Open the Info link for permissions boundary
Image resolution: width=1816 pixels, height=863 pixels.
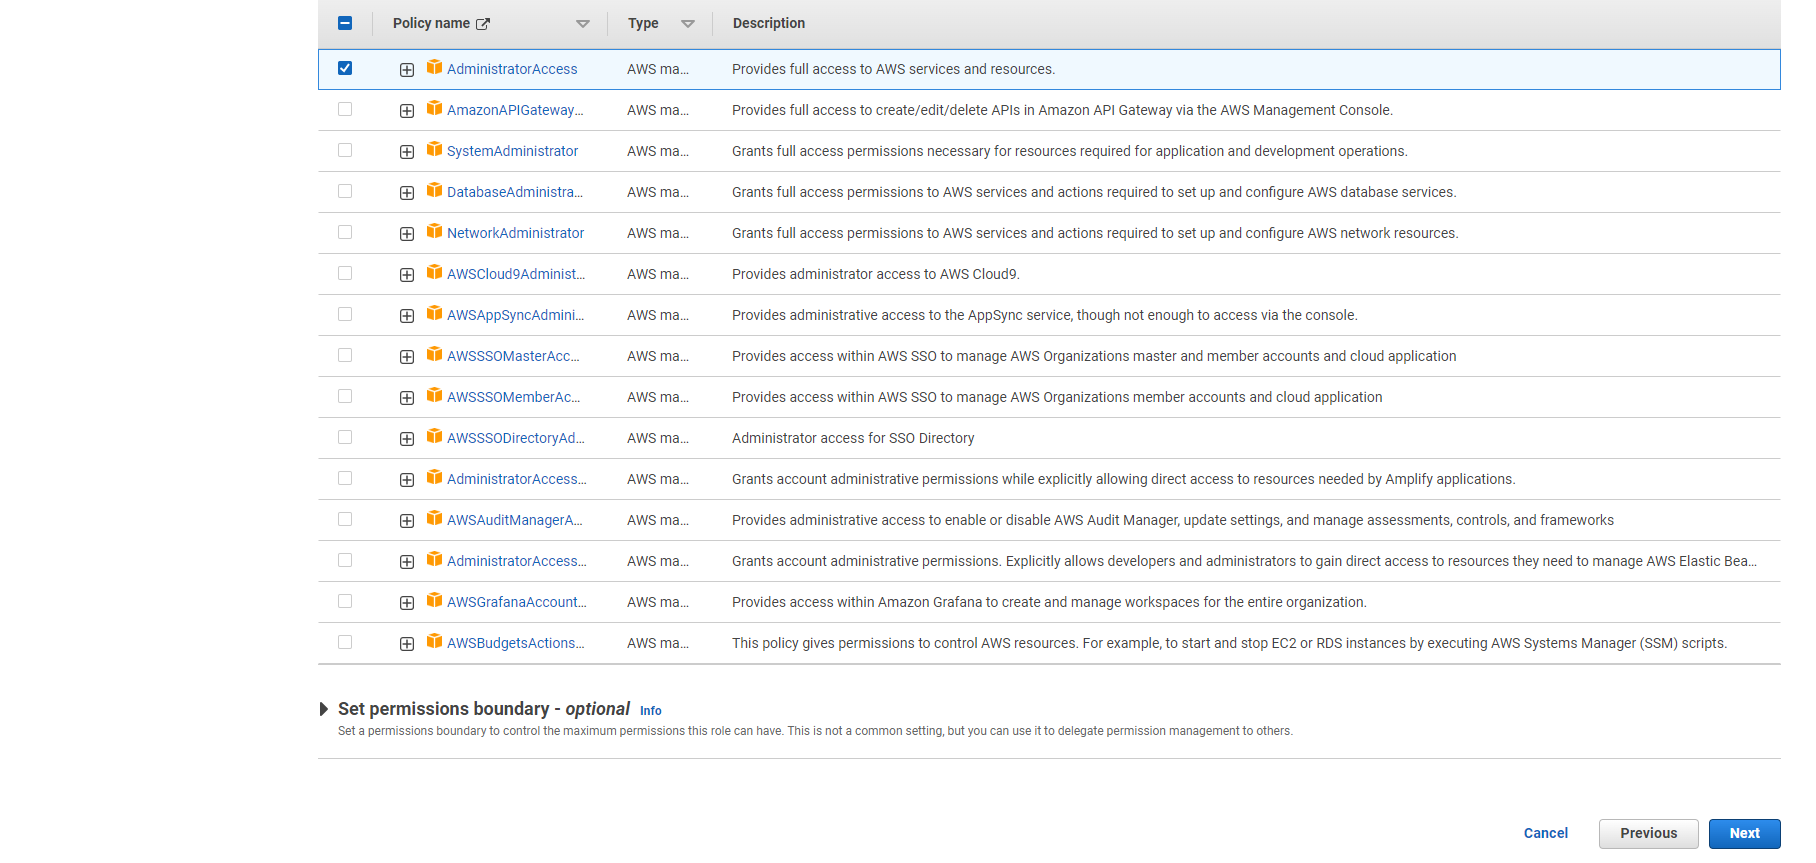(650, 711)
